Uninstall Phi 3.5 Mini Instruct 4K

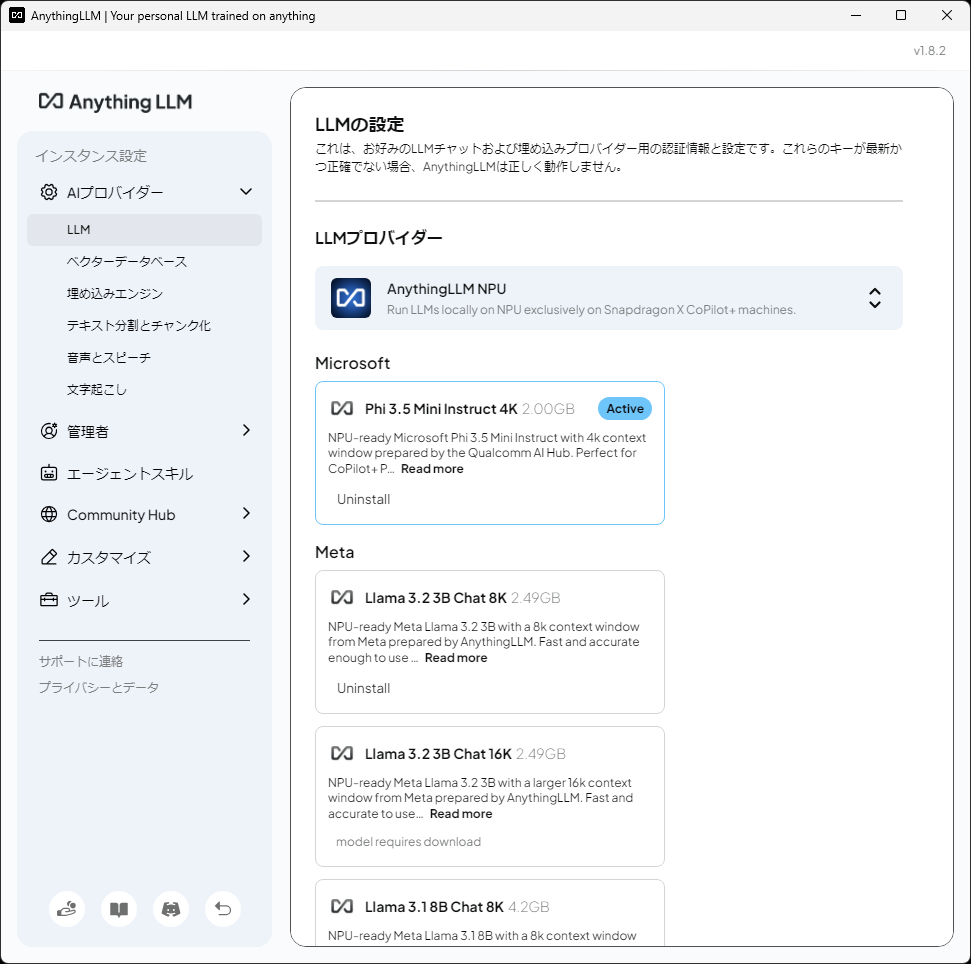[363, 499]
